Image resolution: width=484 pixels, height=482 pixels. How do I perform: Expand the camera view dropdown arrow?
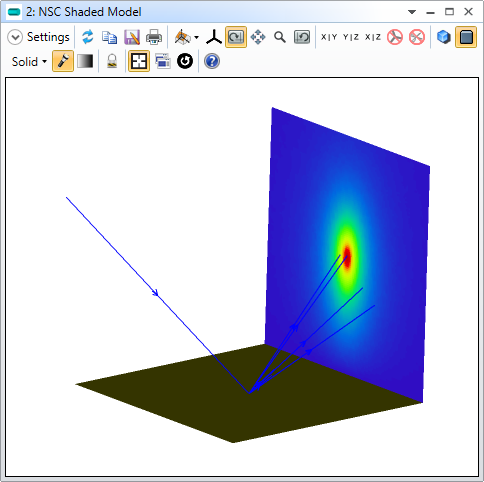196,37
